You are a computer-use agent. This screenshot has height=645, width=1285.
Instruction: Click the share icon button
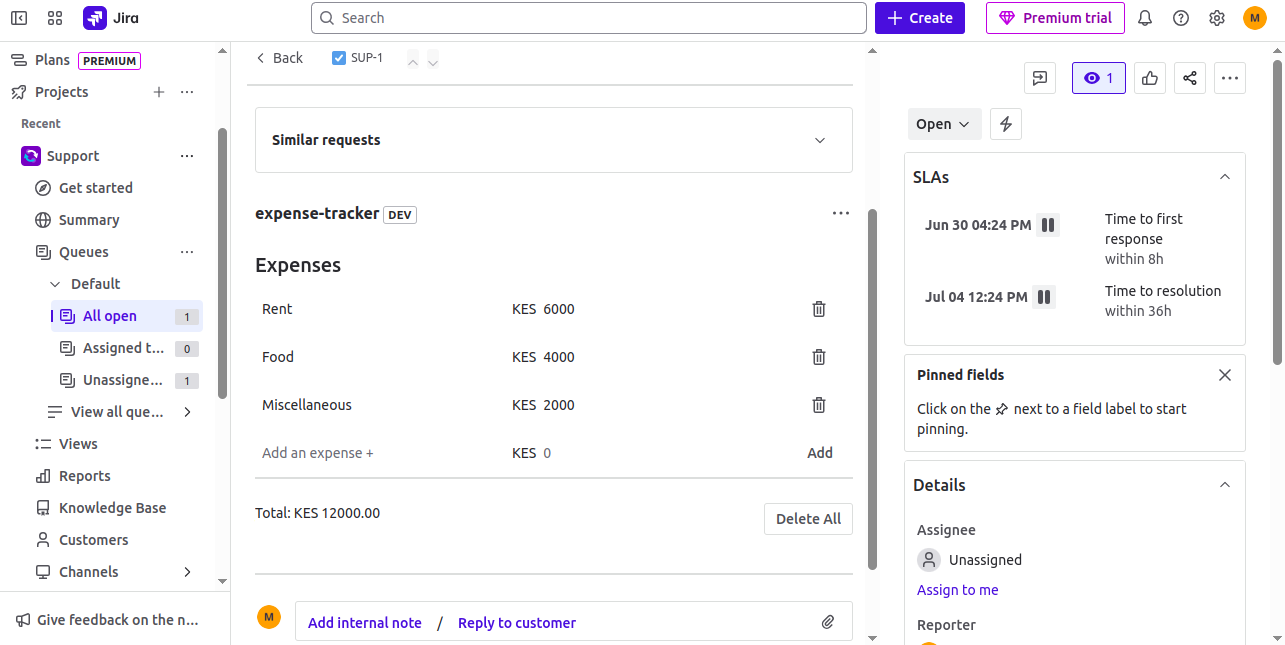[x=1189, y=78]
